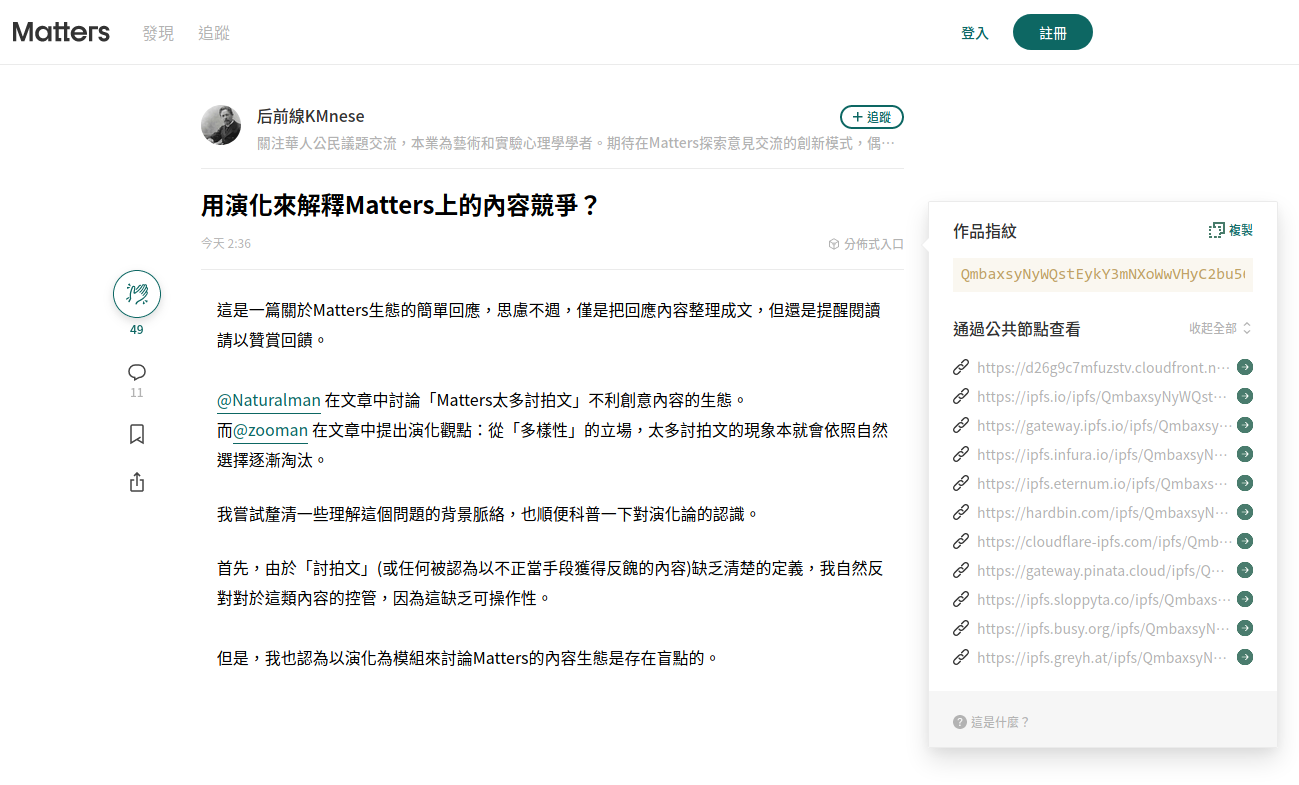Click 這是什麼？ help link
1299x785 pixels.
coord(1000,722)
